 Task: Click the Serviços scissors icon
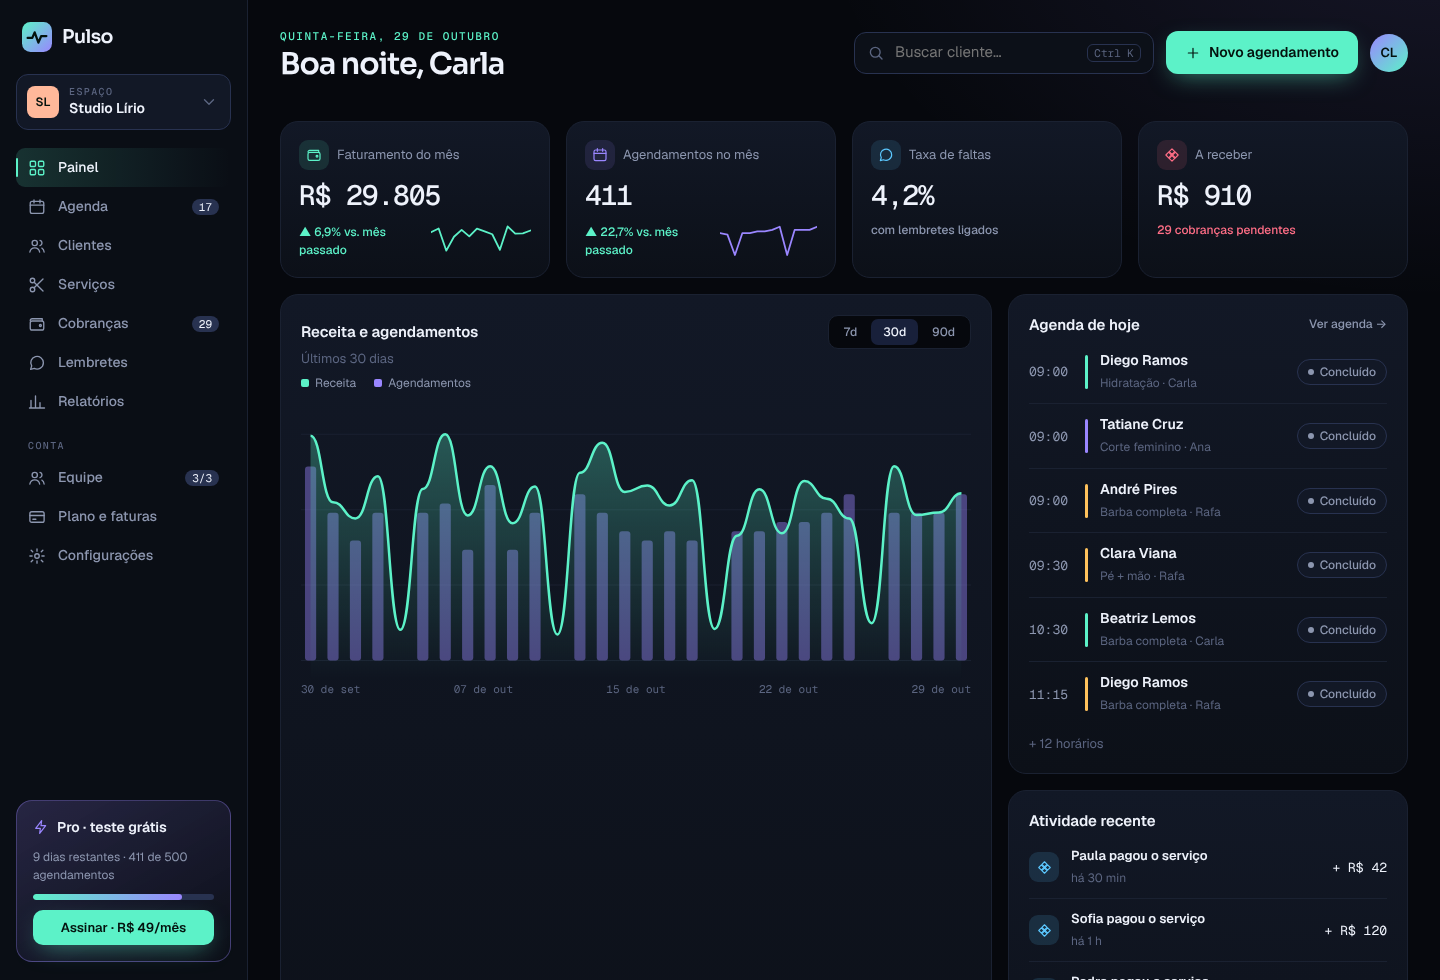37,285
